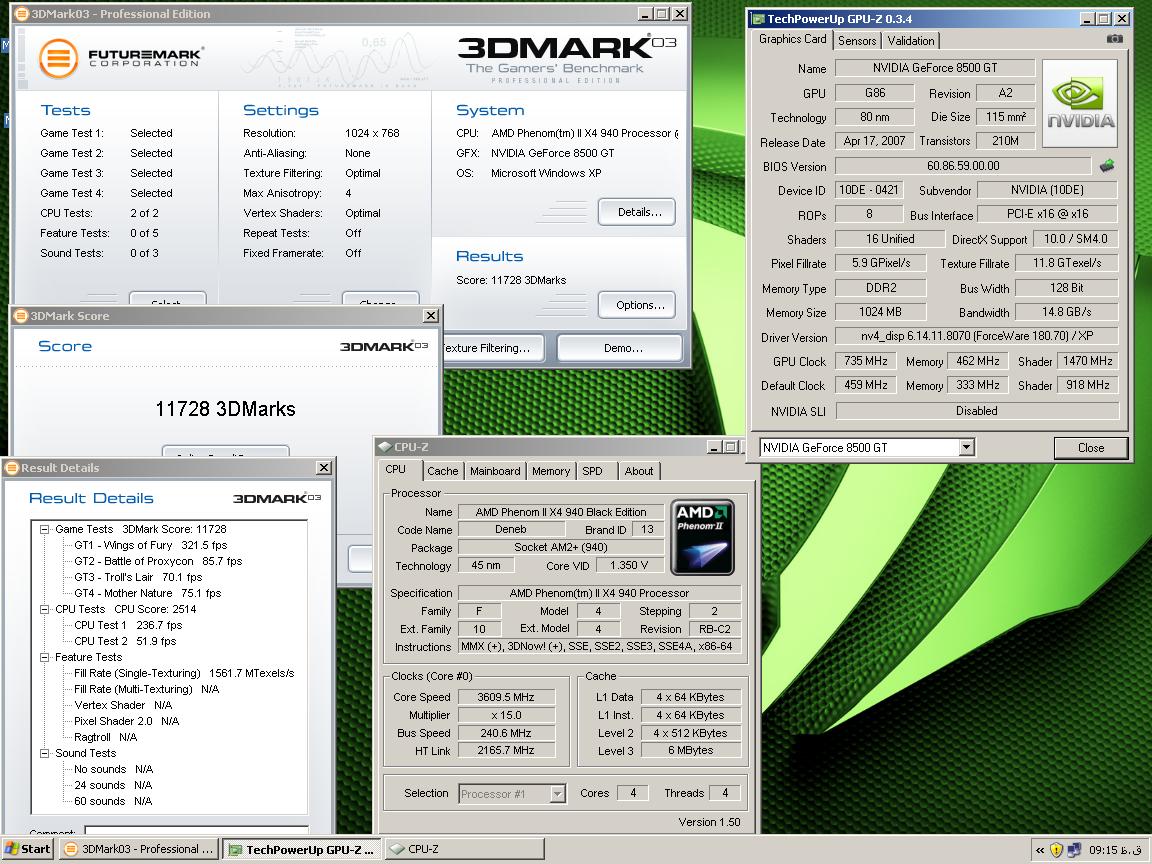Click the Windows Start button
Viewport: 1152px width, 864px height.
[28, 849]
